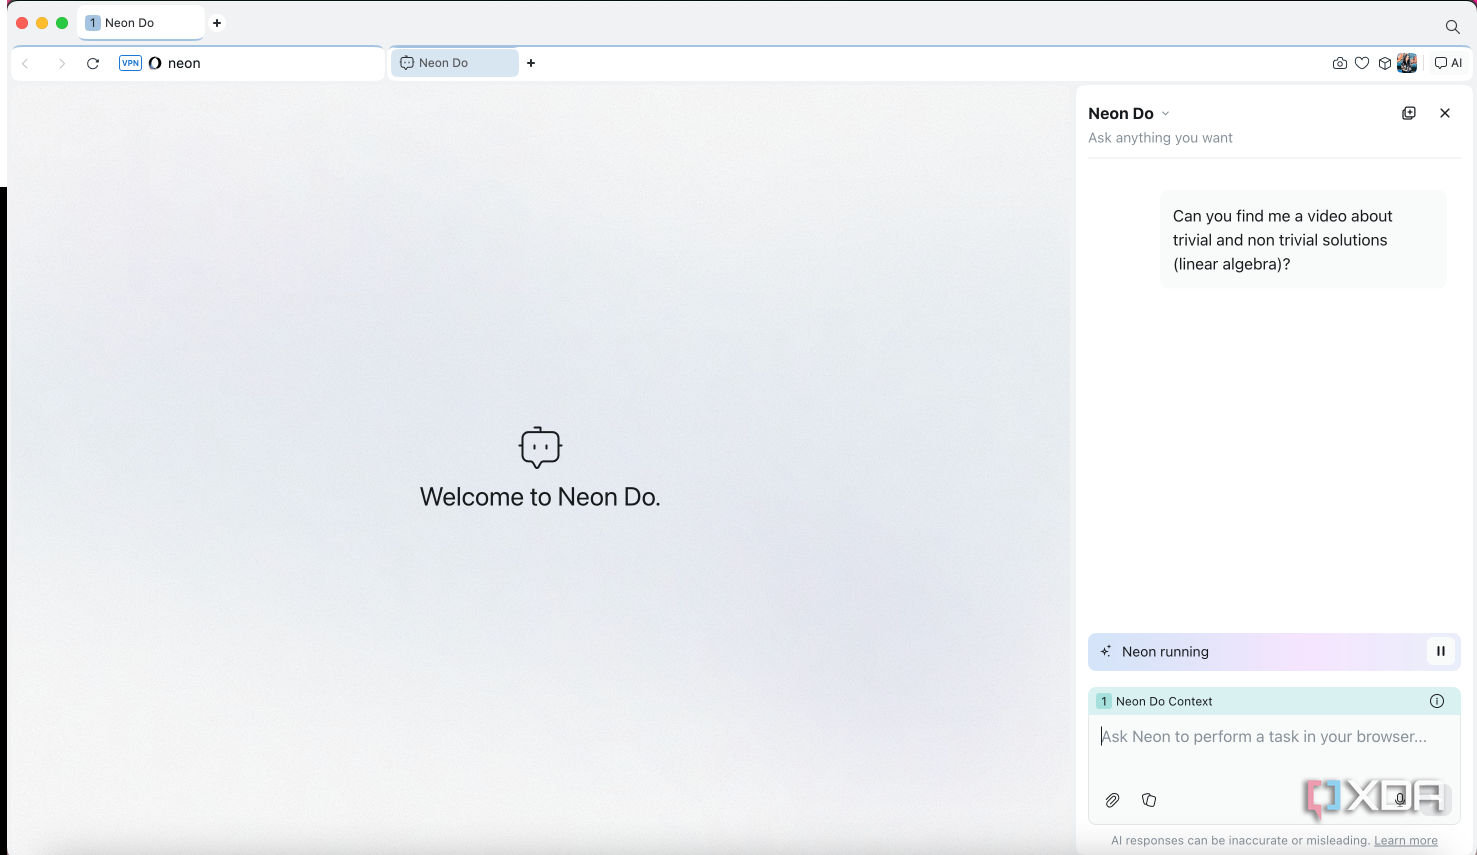Click the microphone voice input icon

1400,798
